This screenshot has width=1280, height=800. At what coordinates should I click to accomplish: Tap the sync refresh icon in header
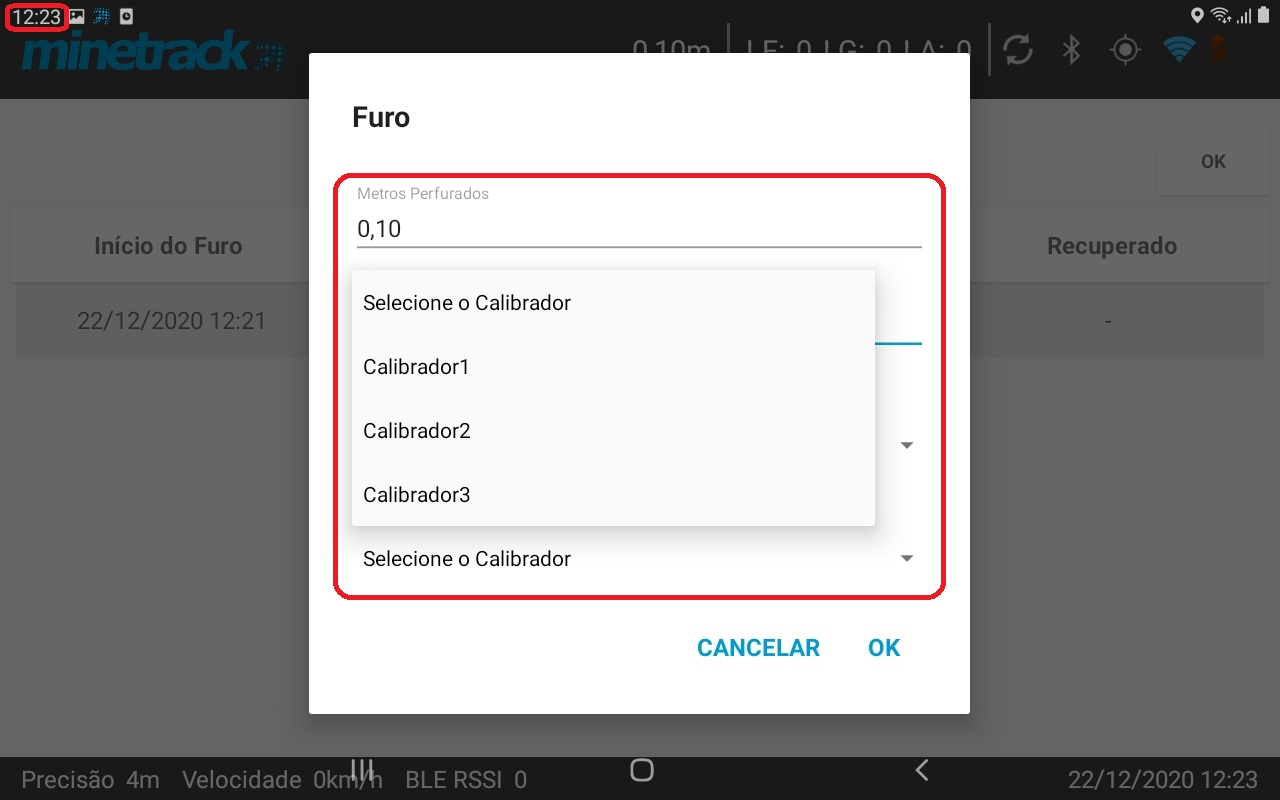click(1018, 50)
